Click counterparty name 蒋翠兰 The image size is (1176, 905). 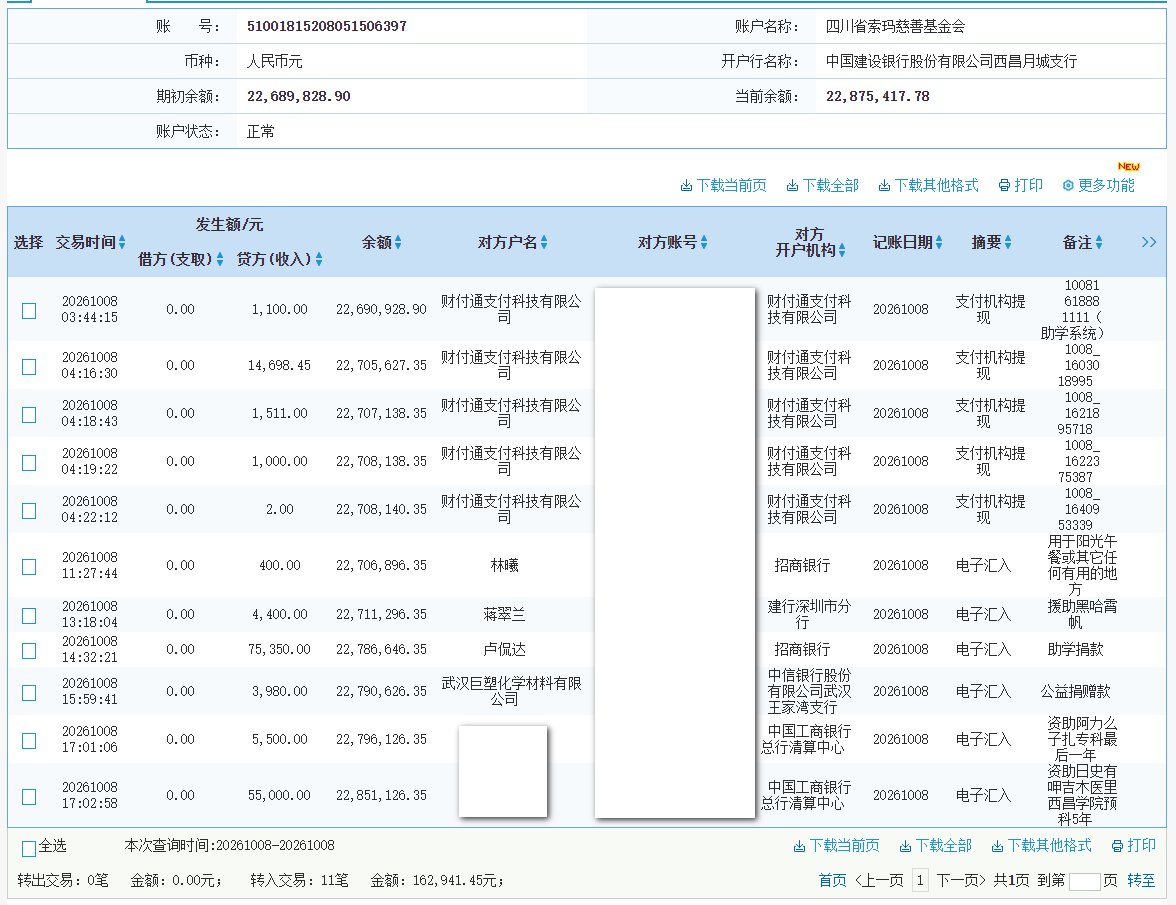pos(505,614)
